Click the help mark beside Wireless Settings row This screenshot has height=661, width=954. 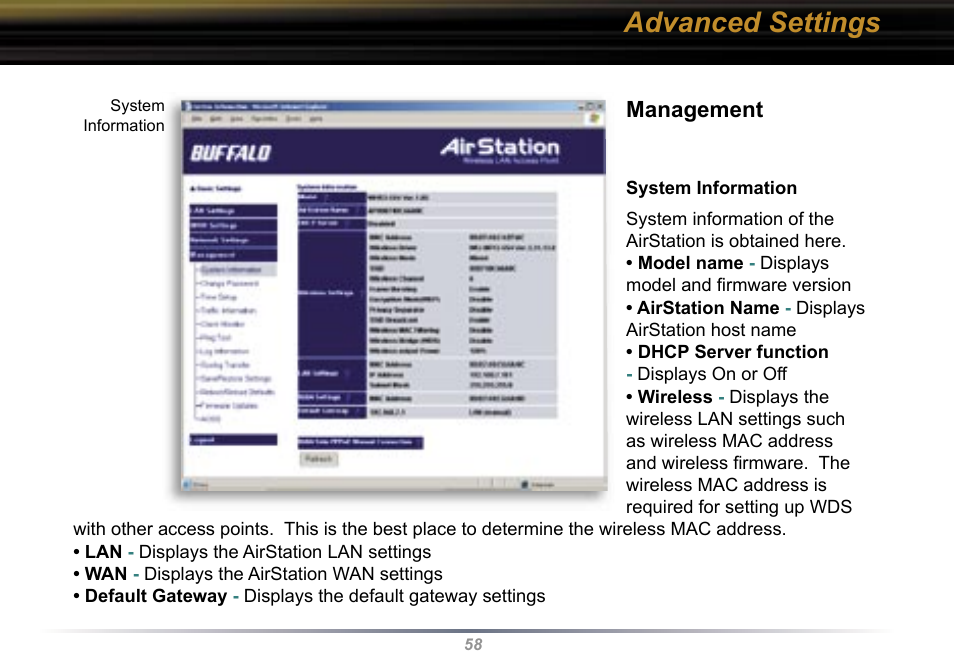361,293
